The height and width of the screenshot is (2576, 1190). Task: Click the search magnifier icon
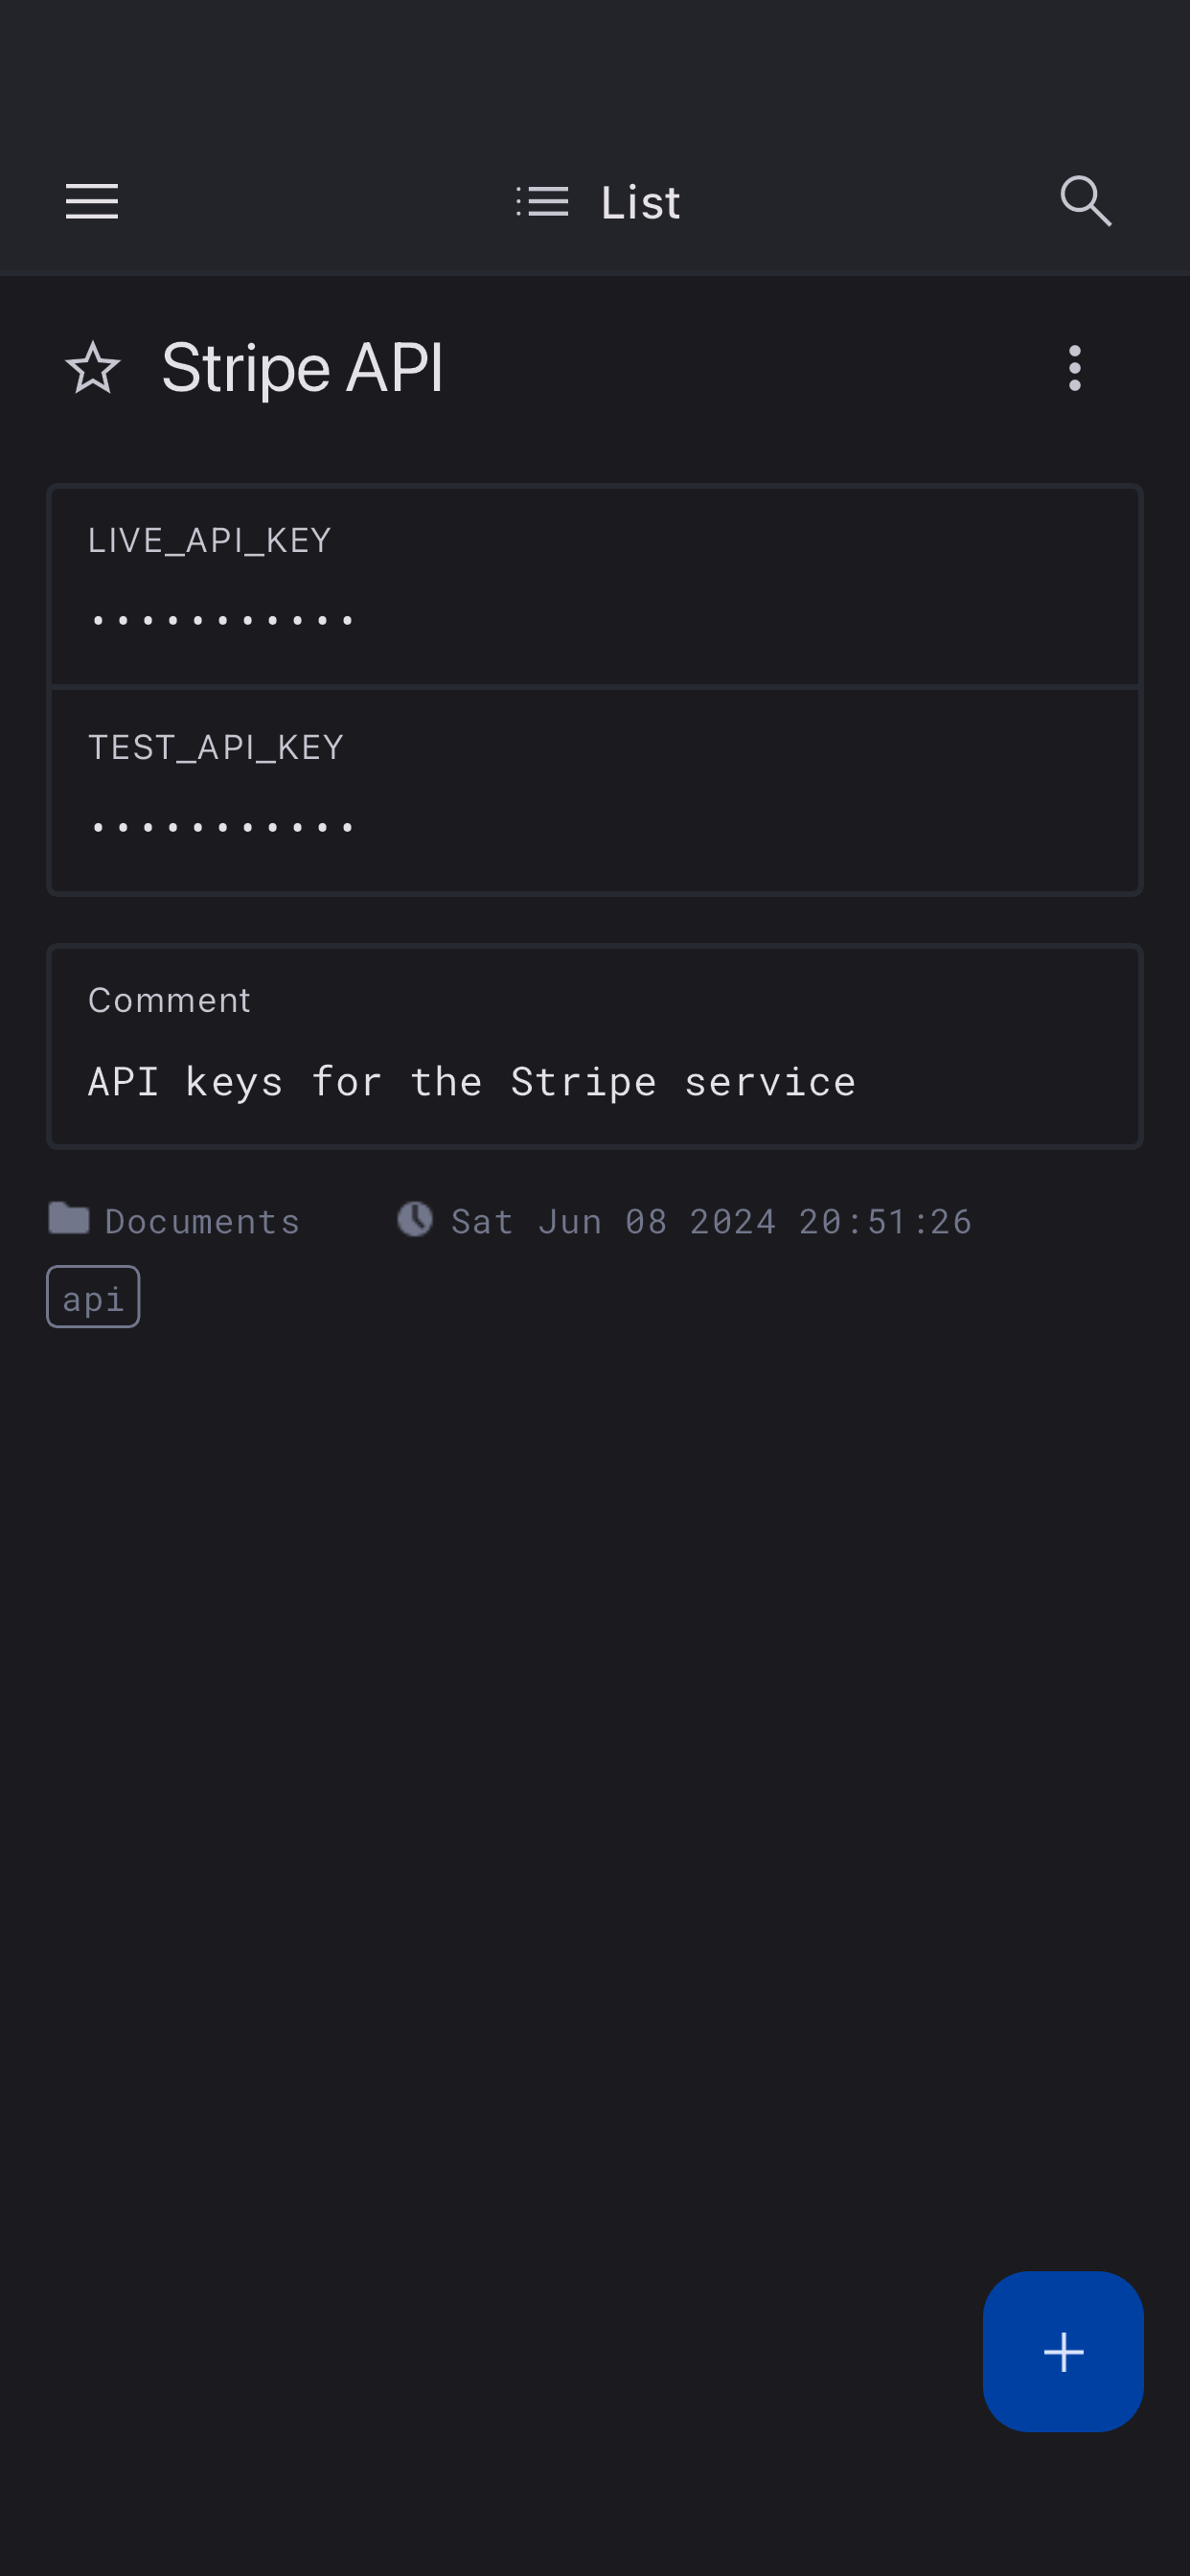(x=1085, y=201)
